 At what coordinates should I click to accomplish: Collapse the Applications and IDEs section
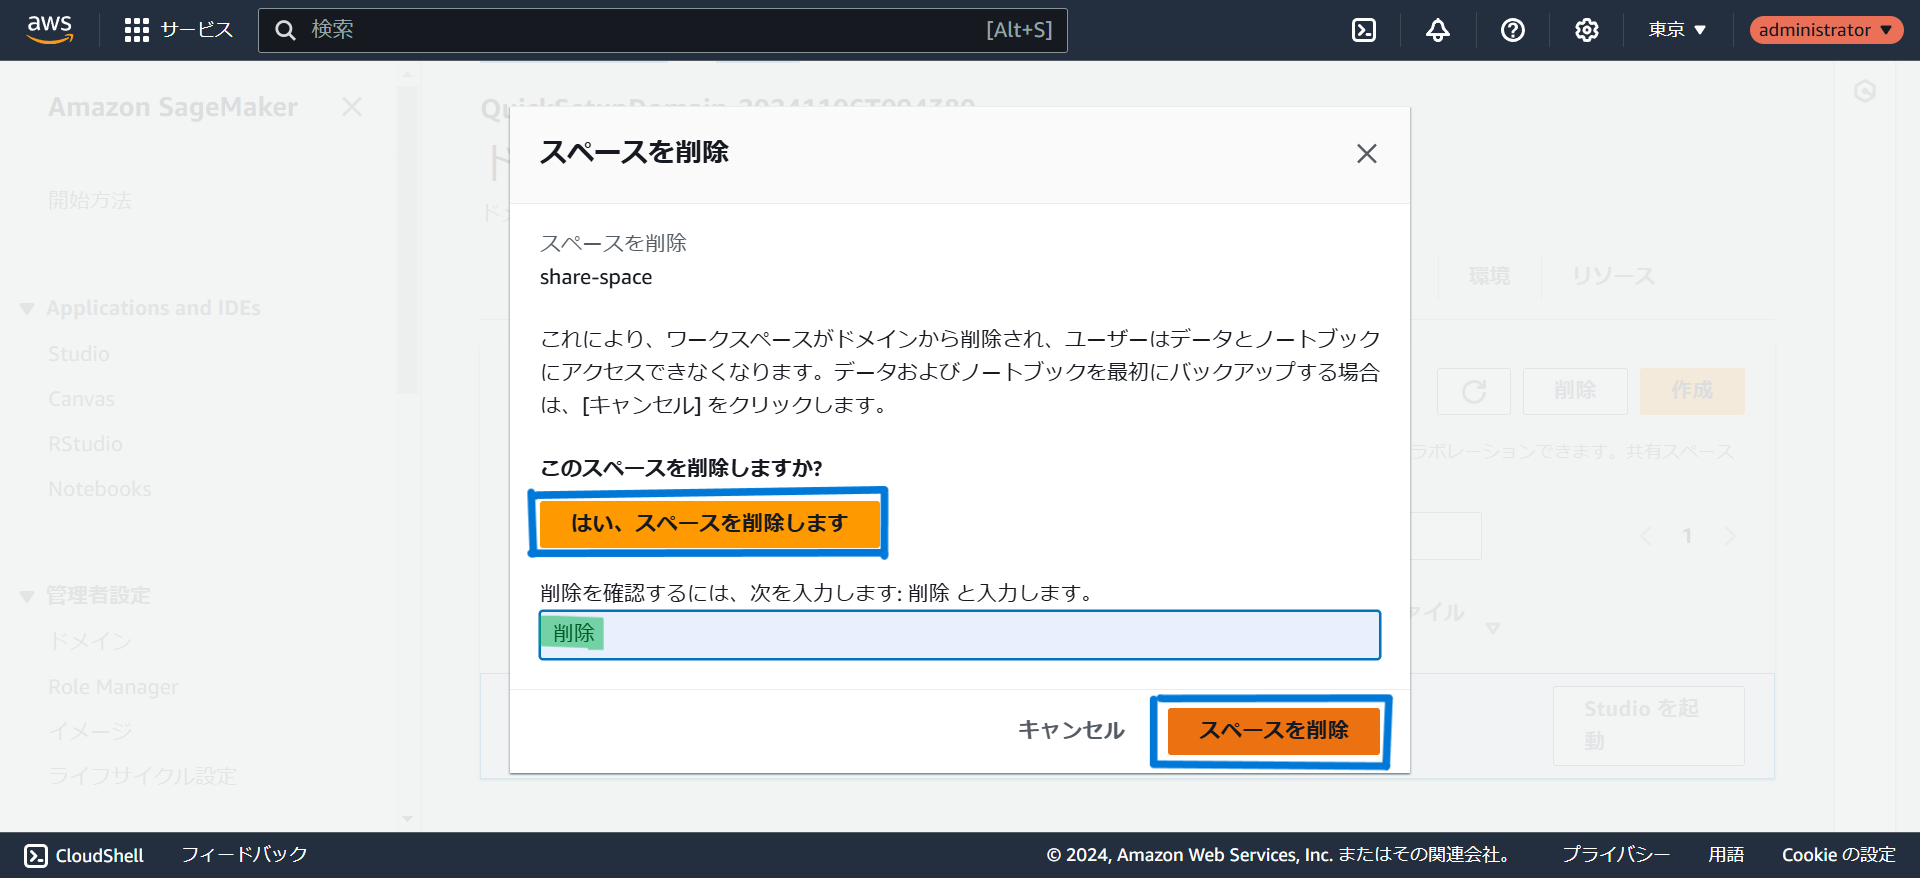coord(27,309)
